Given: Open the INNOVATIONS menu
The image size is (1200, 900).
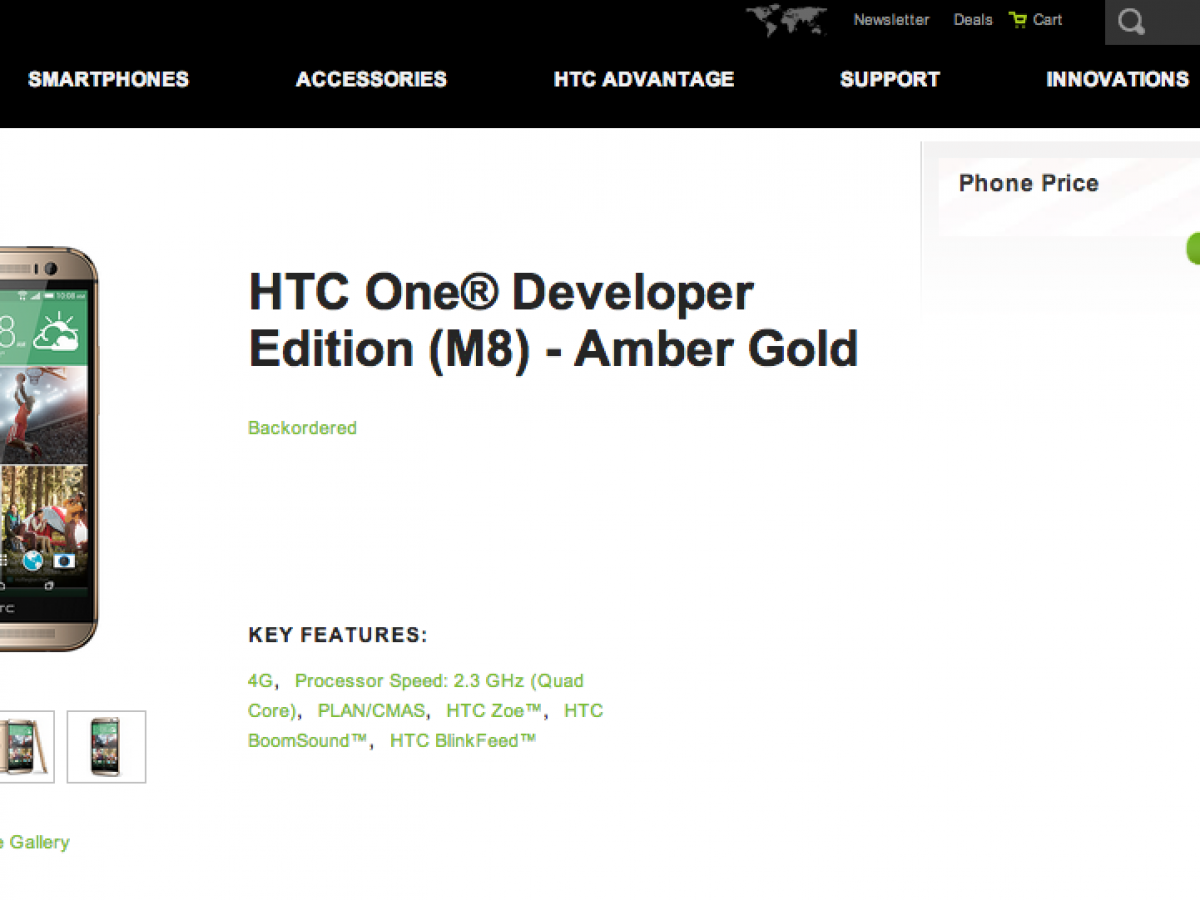Looking at the screenshot, I should 1117,79.
